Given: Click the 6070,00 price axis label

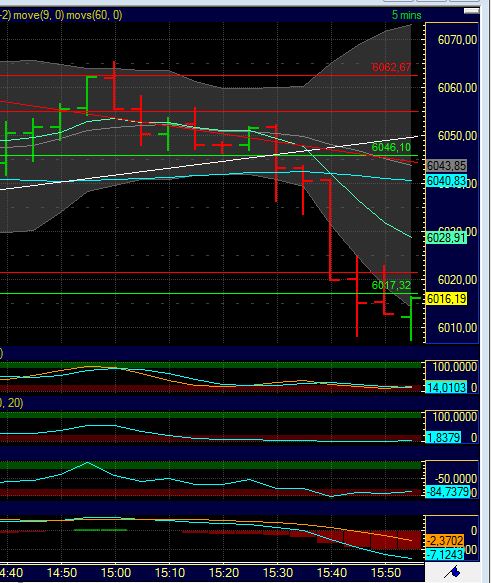Looking at the screenshot, I should click(x=457, y=40).
